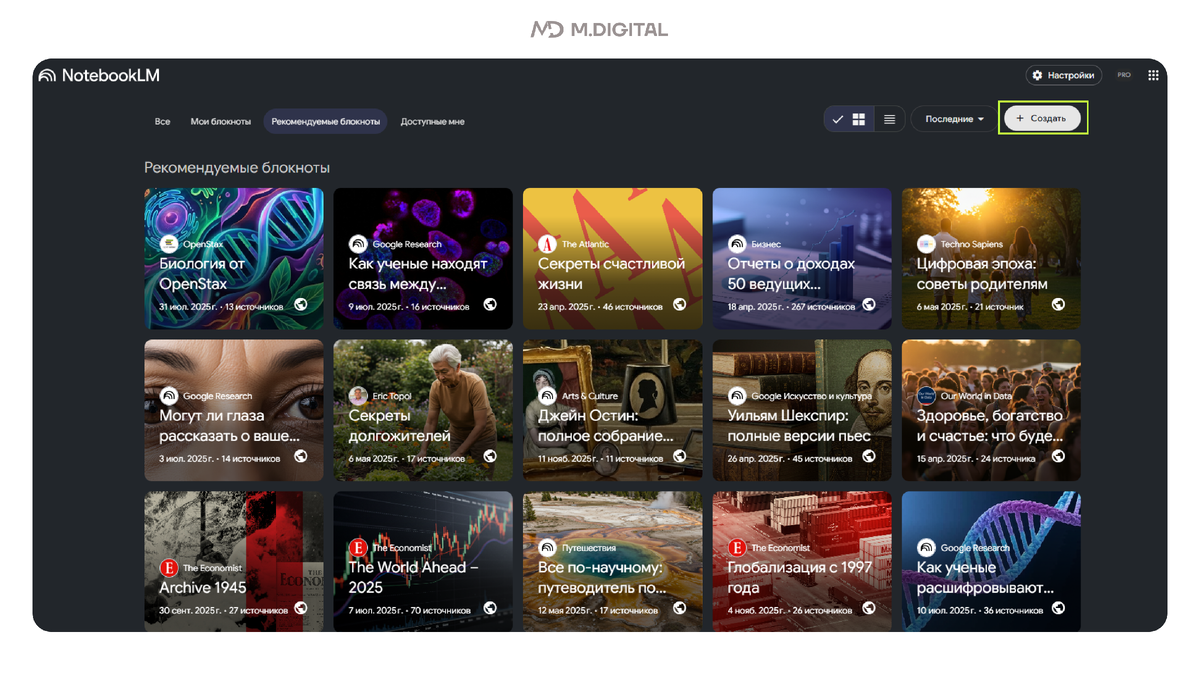Open The World Ahead – 2025 notebook
The image size is (1200, 675).
click(423, 561)
